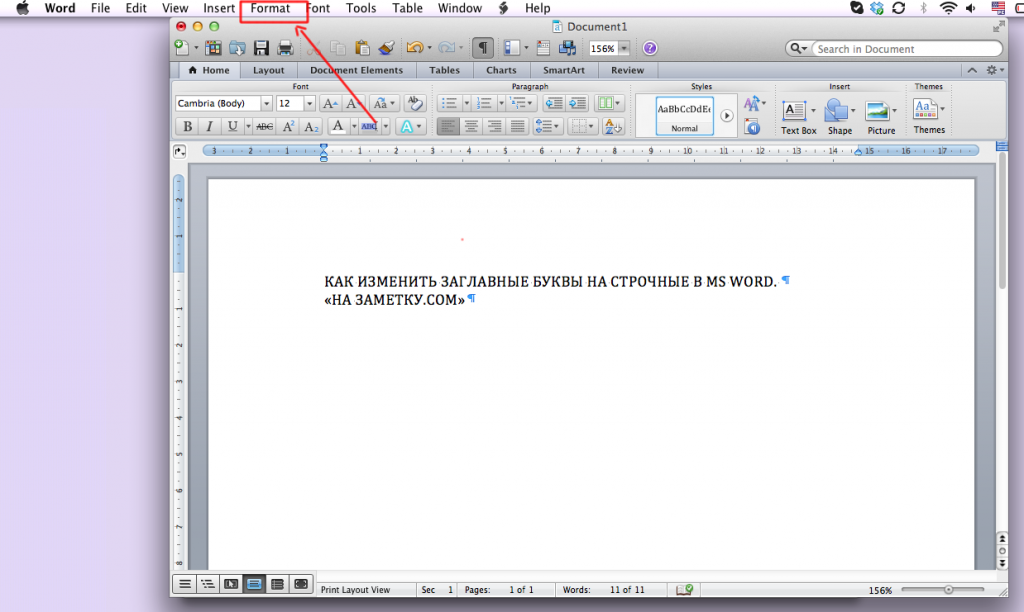Open the Picture insert icon
The height and width of the screenshot is (612, 1024).
tap(880, 118)
